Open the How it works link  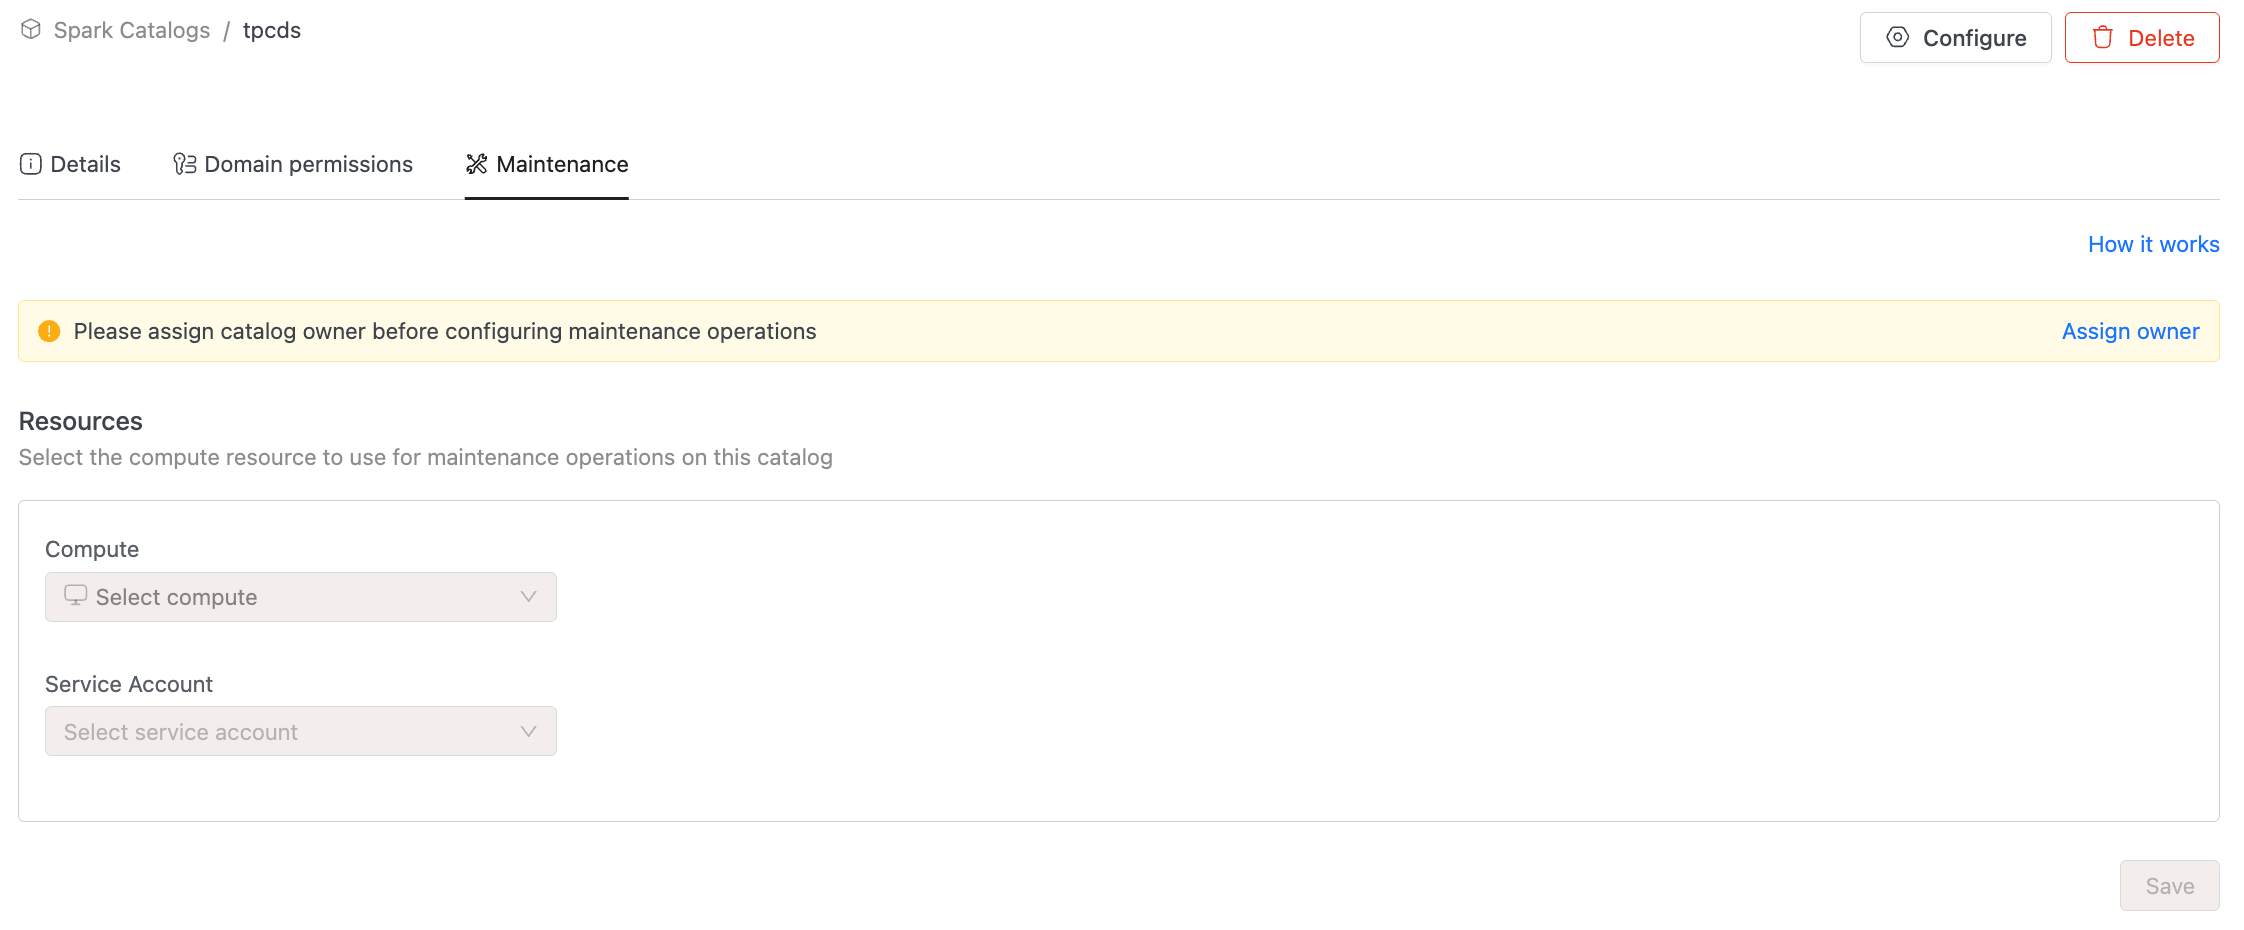point(2153,244)
